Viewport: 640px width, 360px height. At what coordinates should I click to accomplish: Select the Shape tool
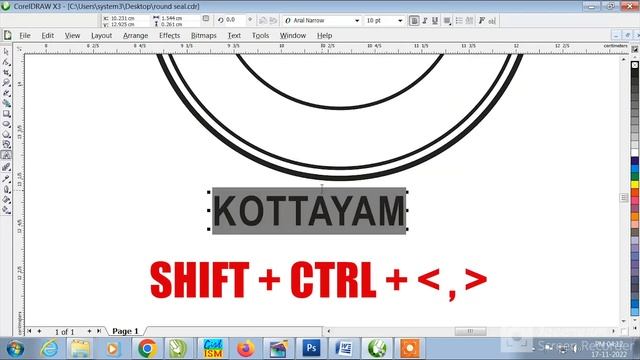pyautogui.click(x=6, y=62)
